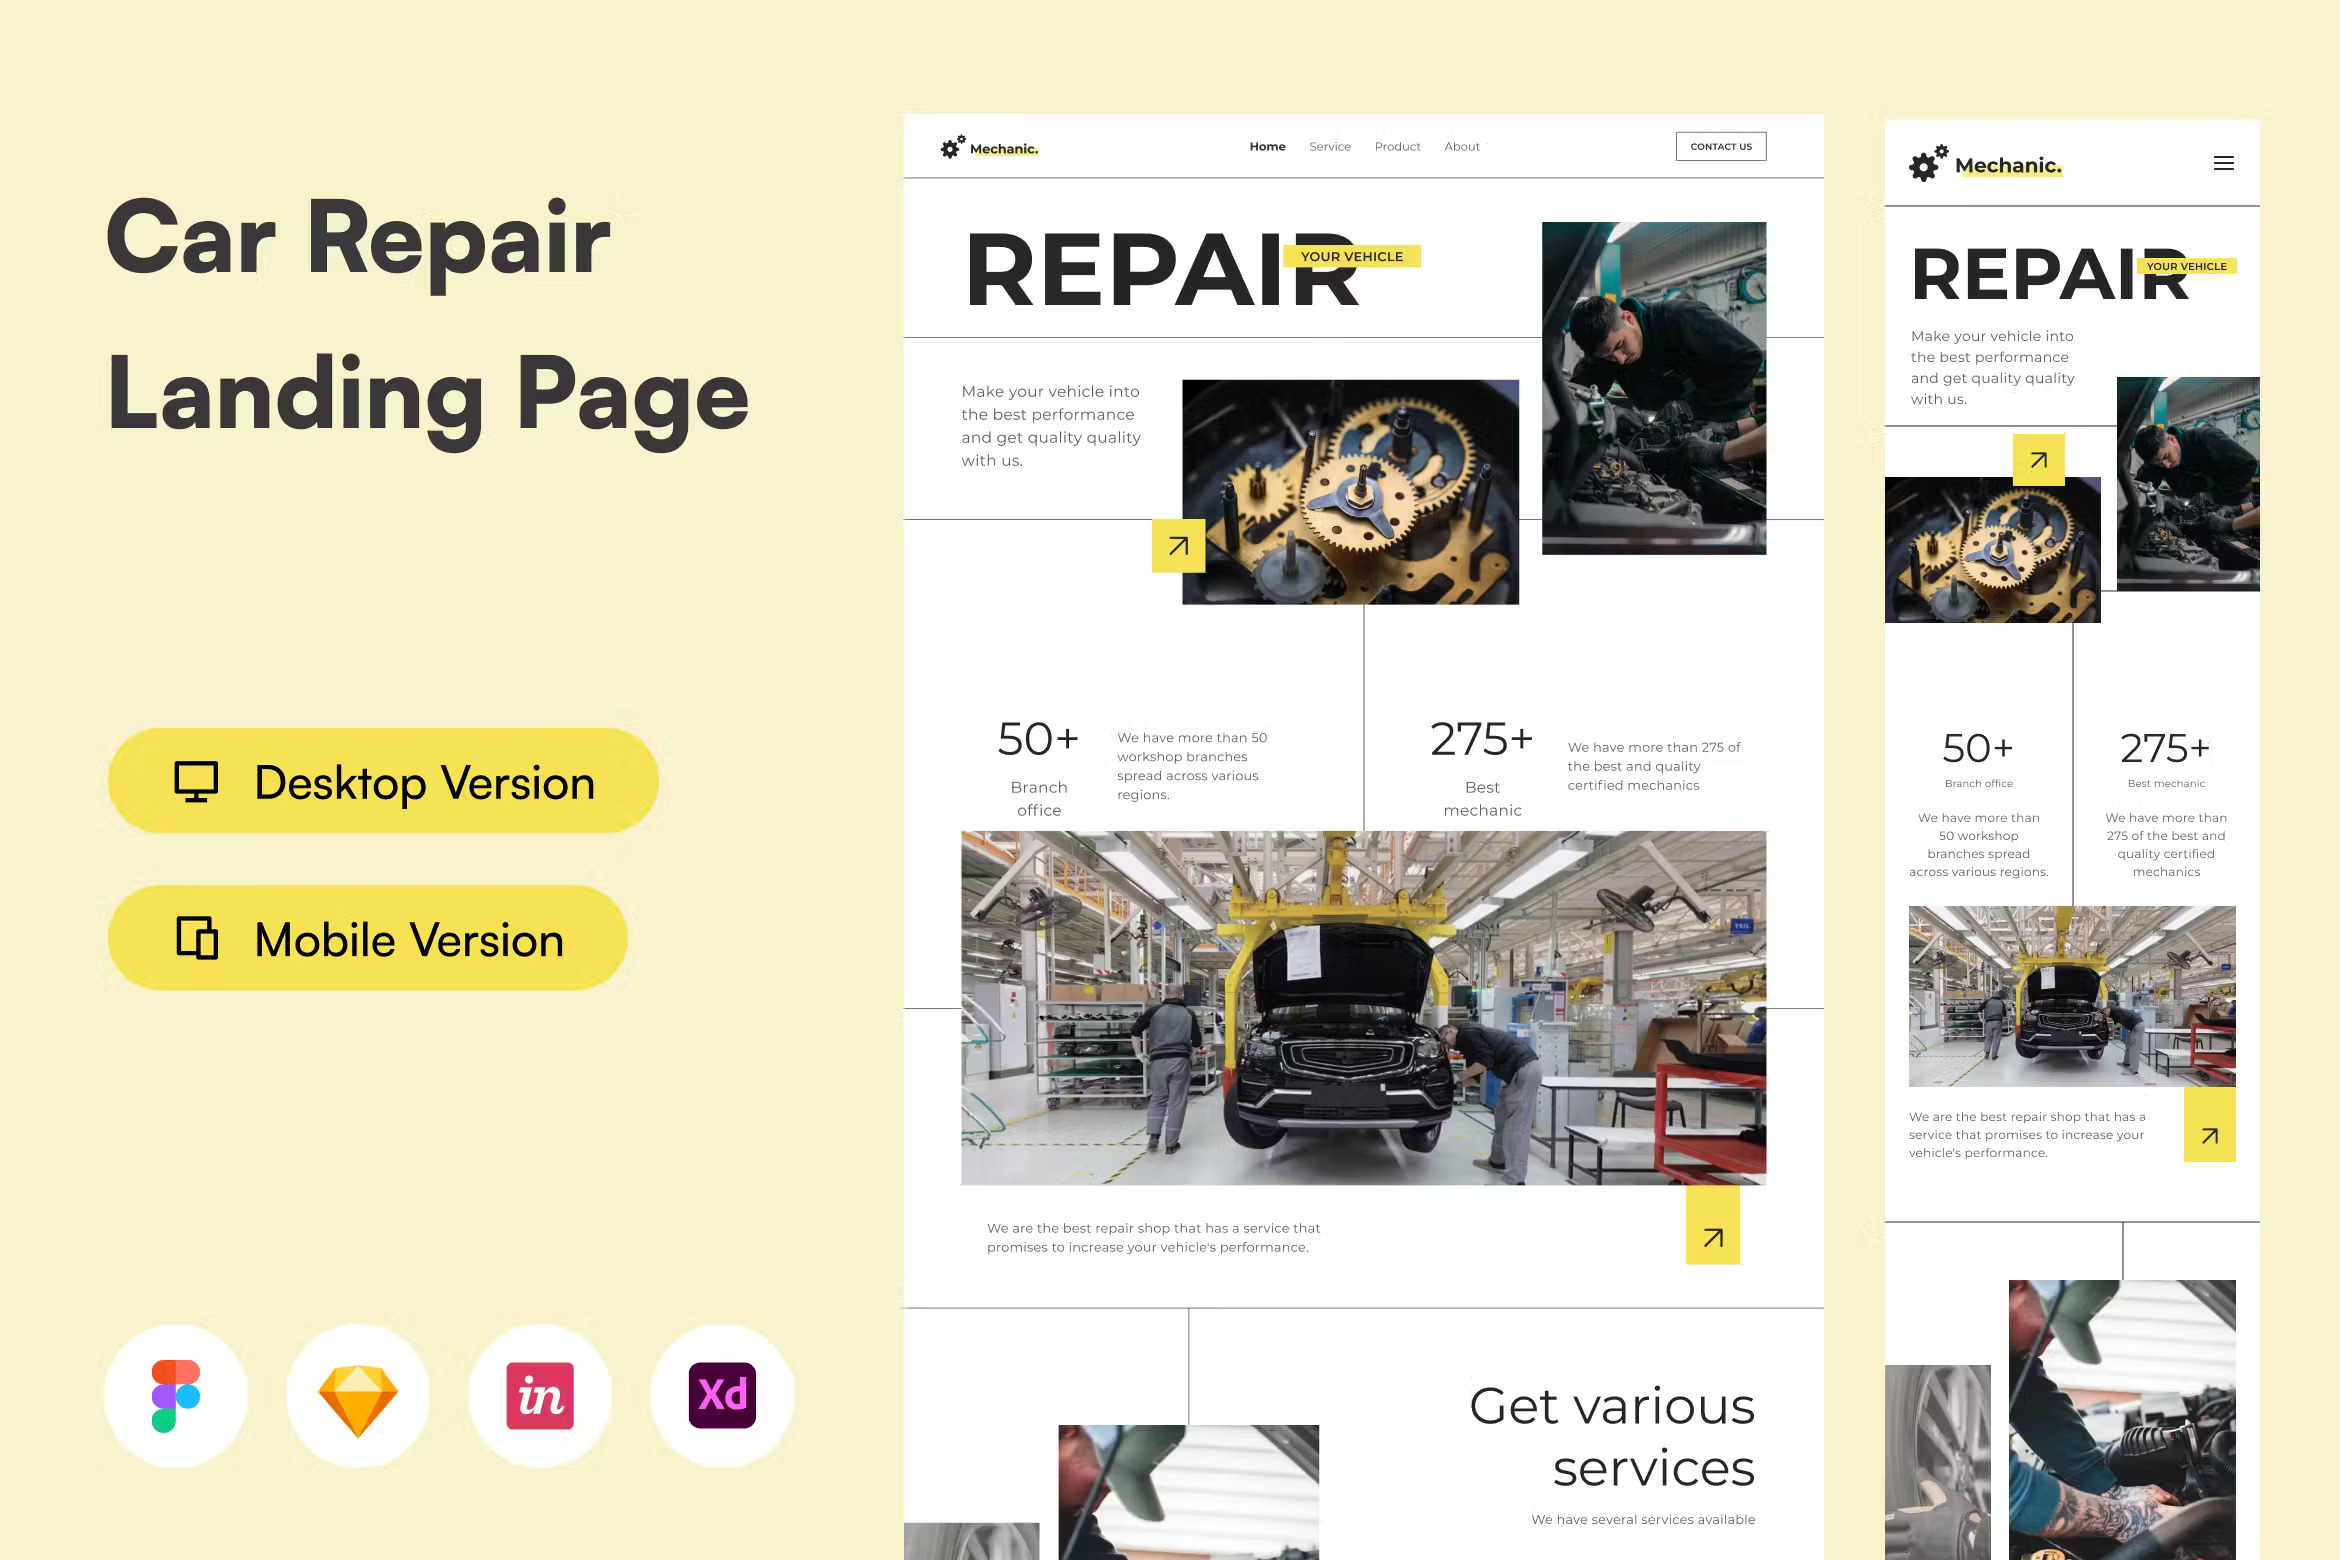The height and width of the screenshot is (1560, 2340).
Task: Click the arrow expand icon on workshop image
Action: [x=1713, y=1236]
